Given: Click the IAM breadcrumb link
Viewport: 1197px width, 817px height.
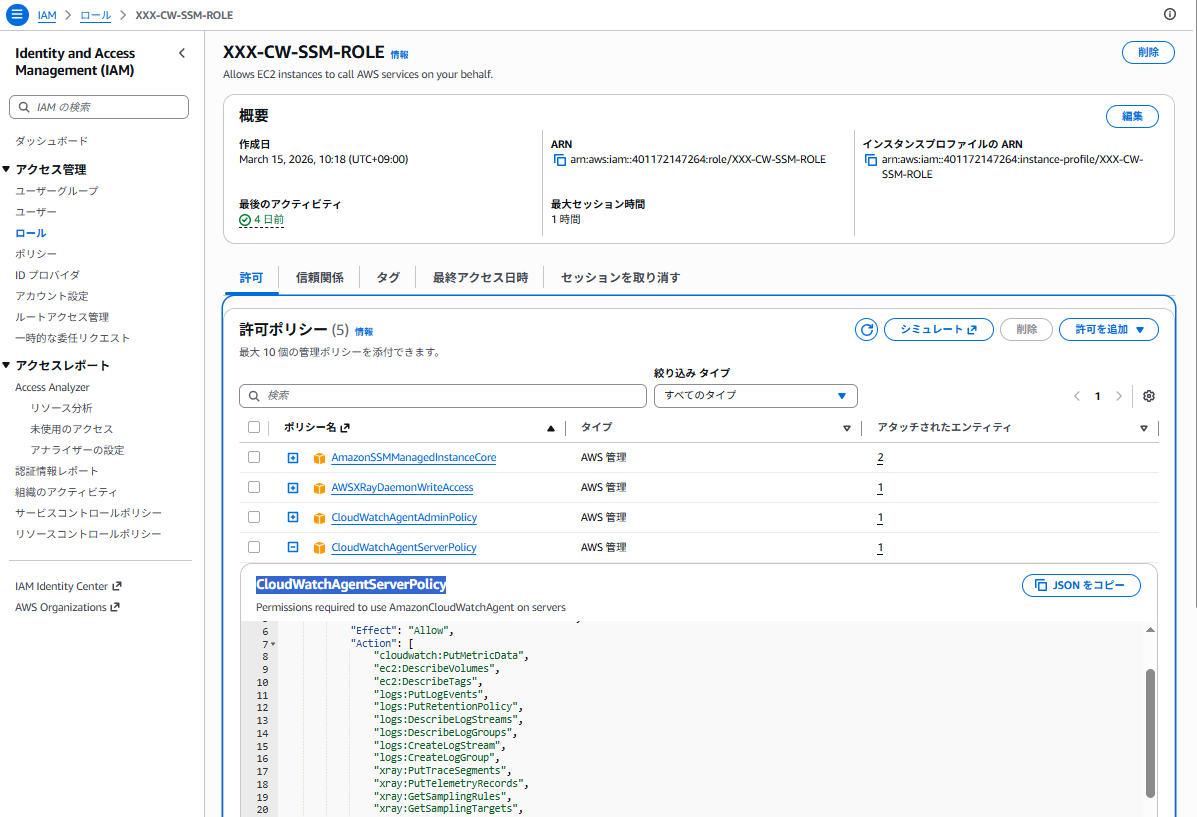Looking at the screenshot, I should 47,15.
